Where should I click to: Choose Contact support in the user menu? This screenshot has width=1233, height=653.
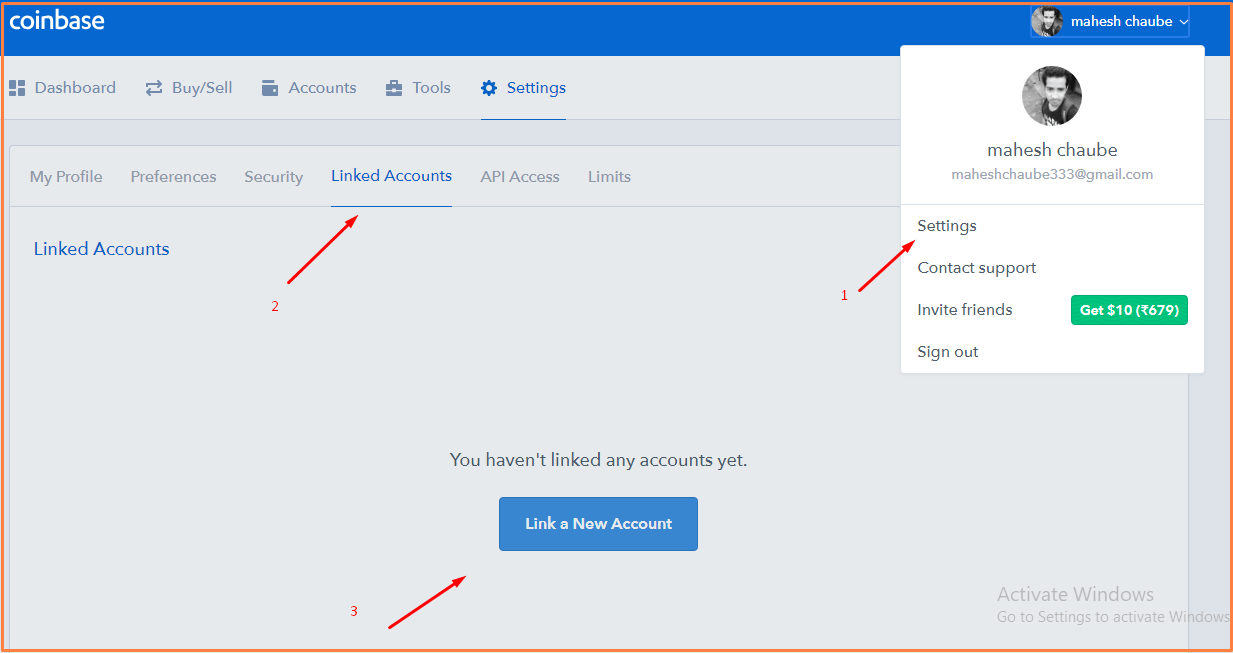977,268
